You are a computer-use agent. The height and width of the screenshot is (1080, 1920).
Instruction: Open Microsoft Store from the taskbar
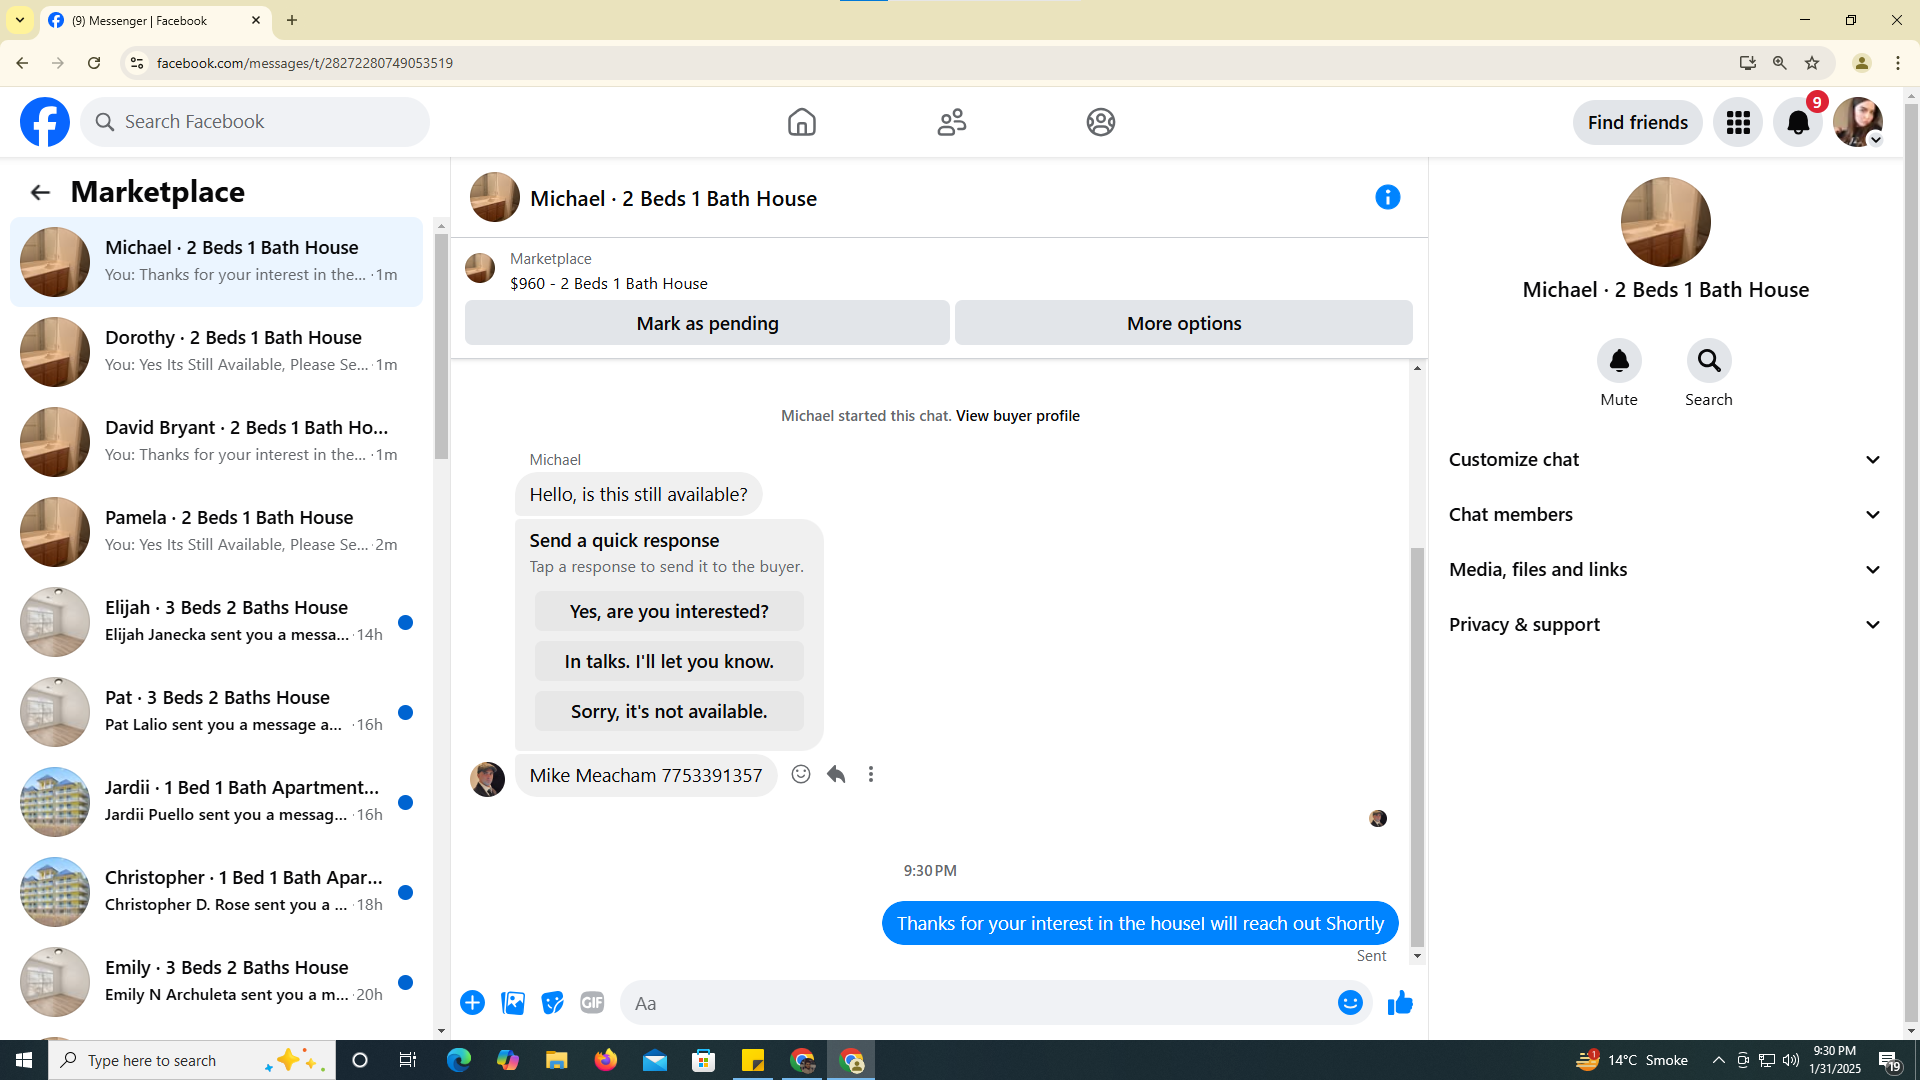click(704, 1060)
